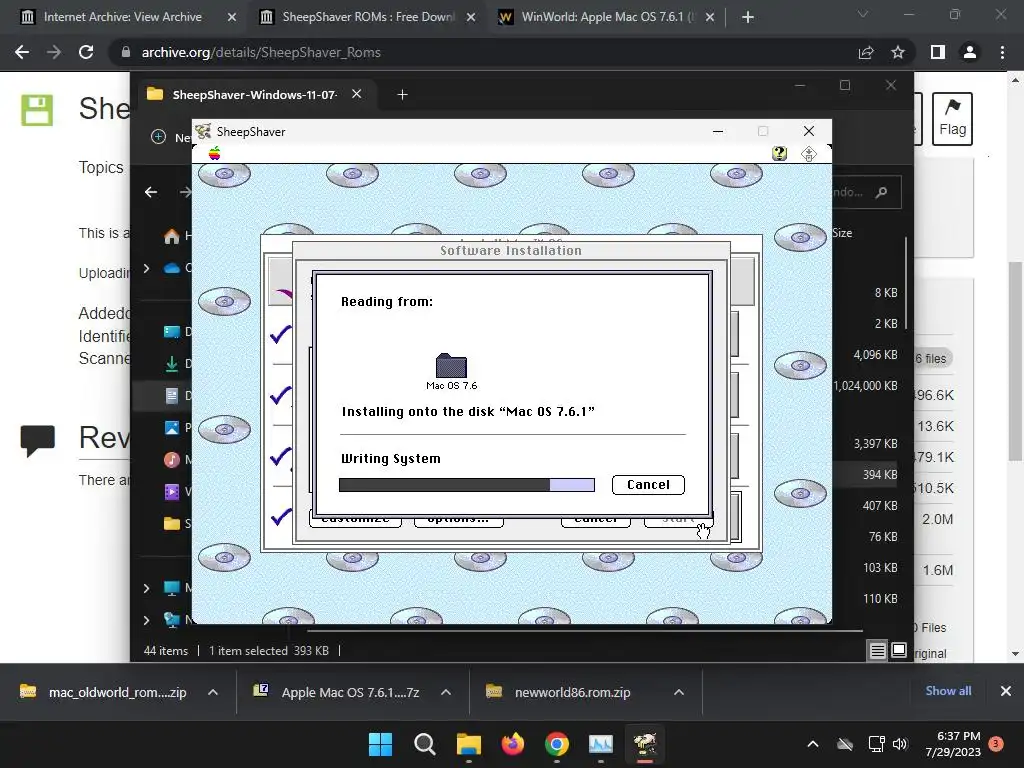This screenshot has height=768, width=1024.
Task: Open clock and notifications at 6:37 PM
Action: (953, 744)
